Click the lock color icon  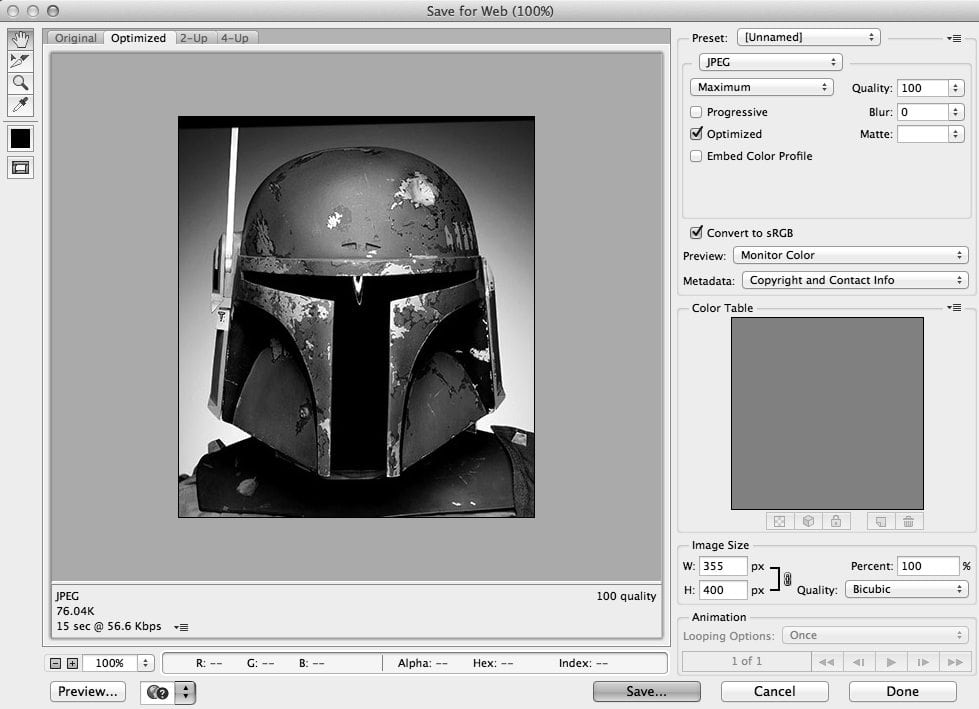[836, 521]
